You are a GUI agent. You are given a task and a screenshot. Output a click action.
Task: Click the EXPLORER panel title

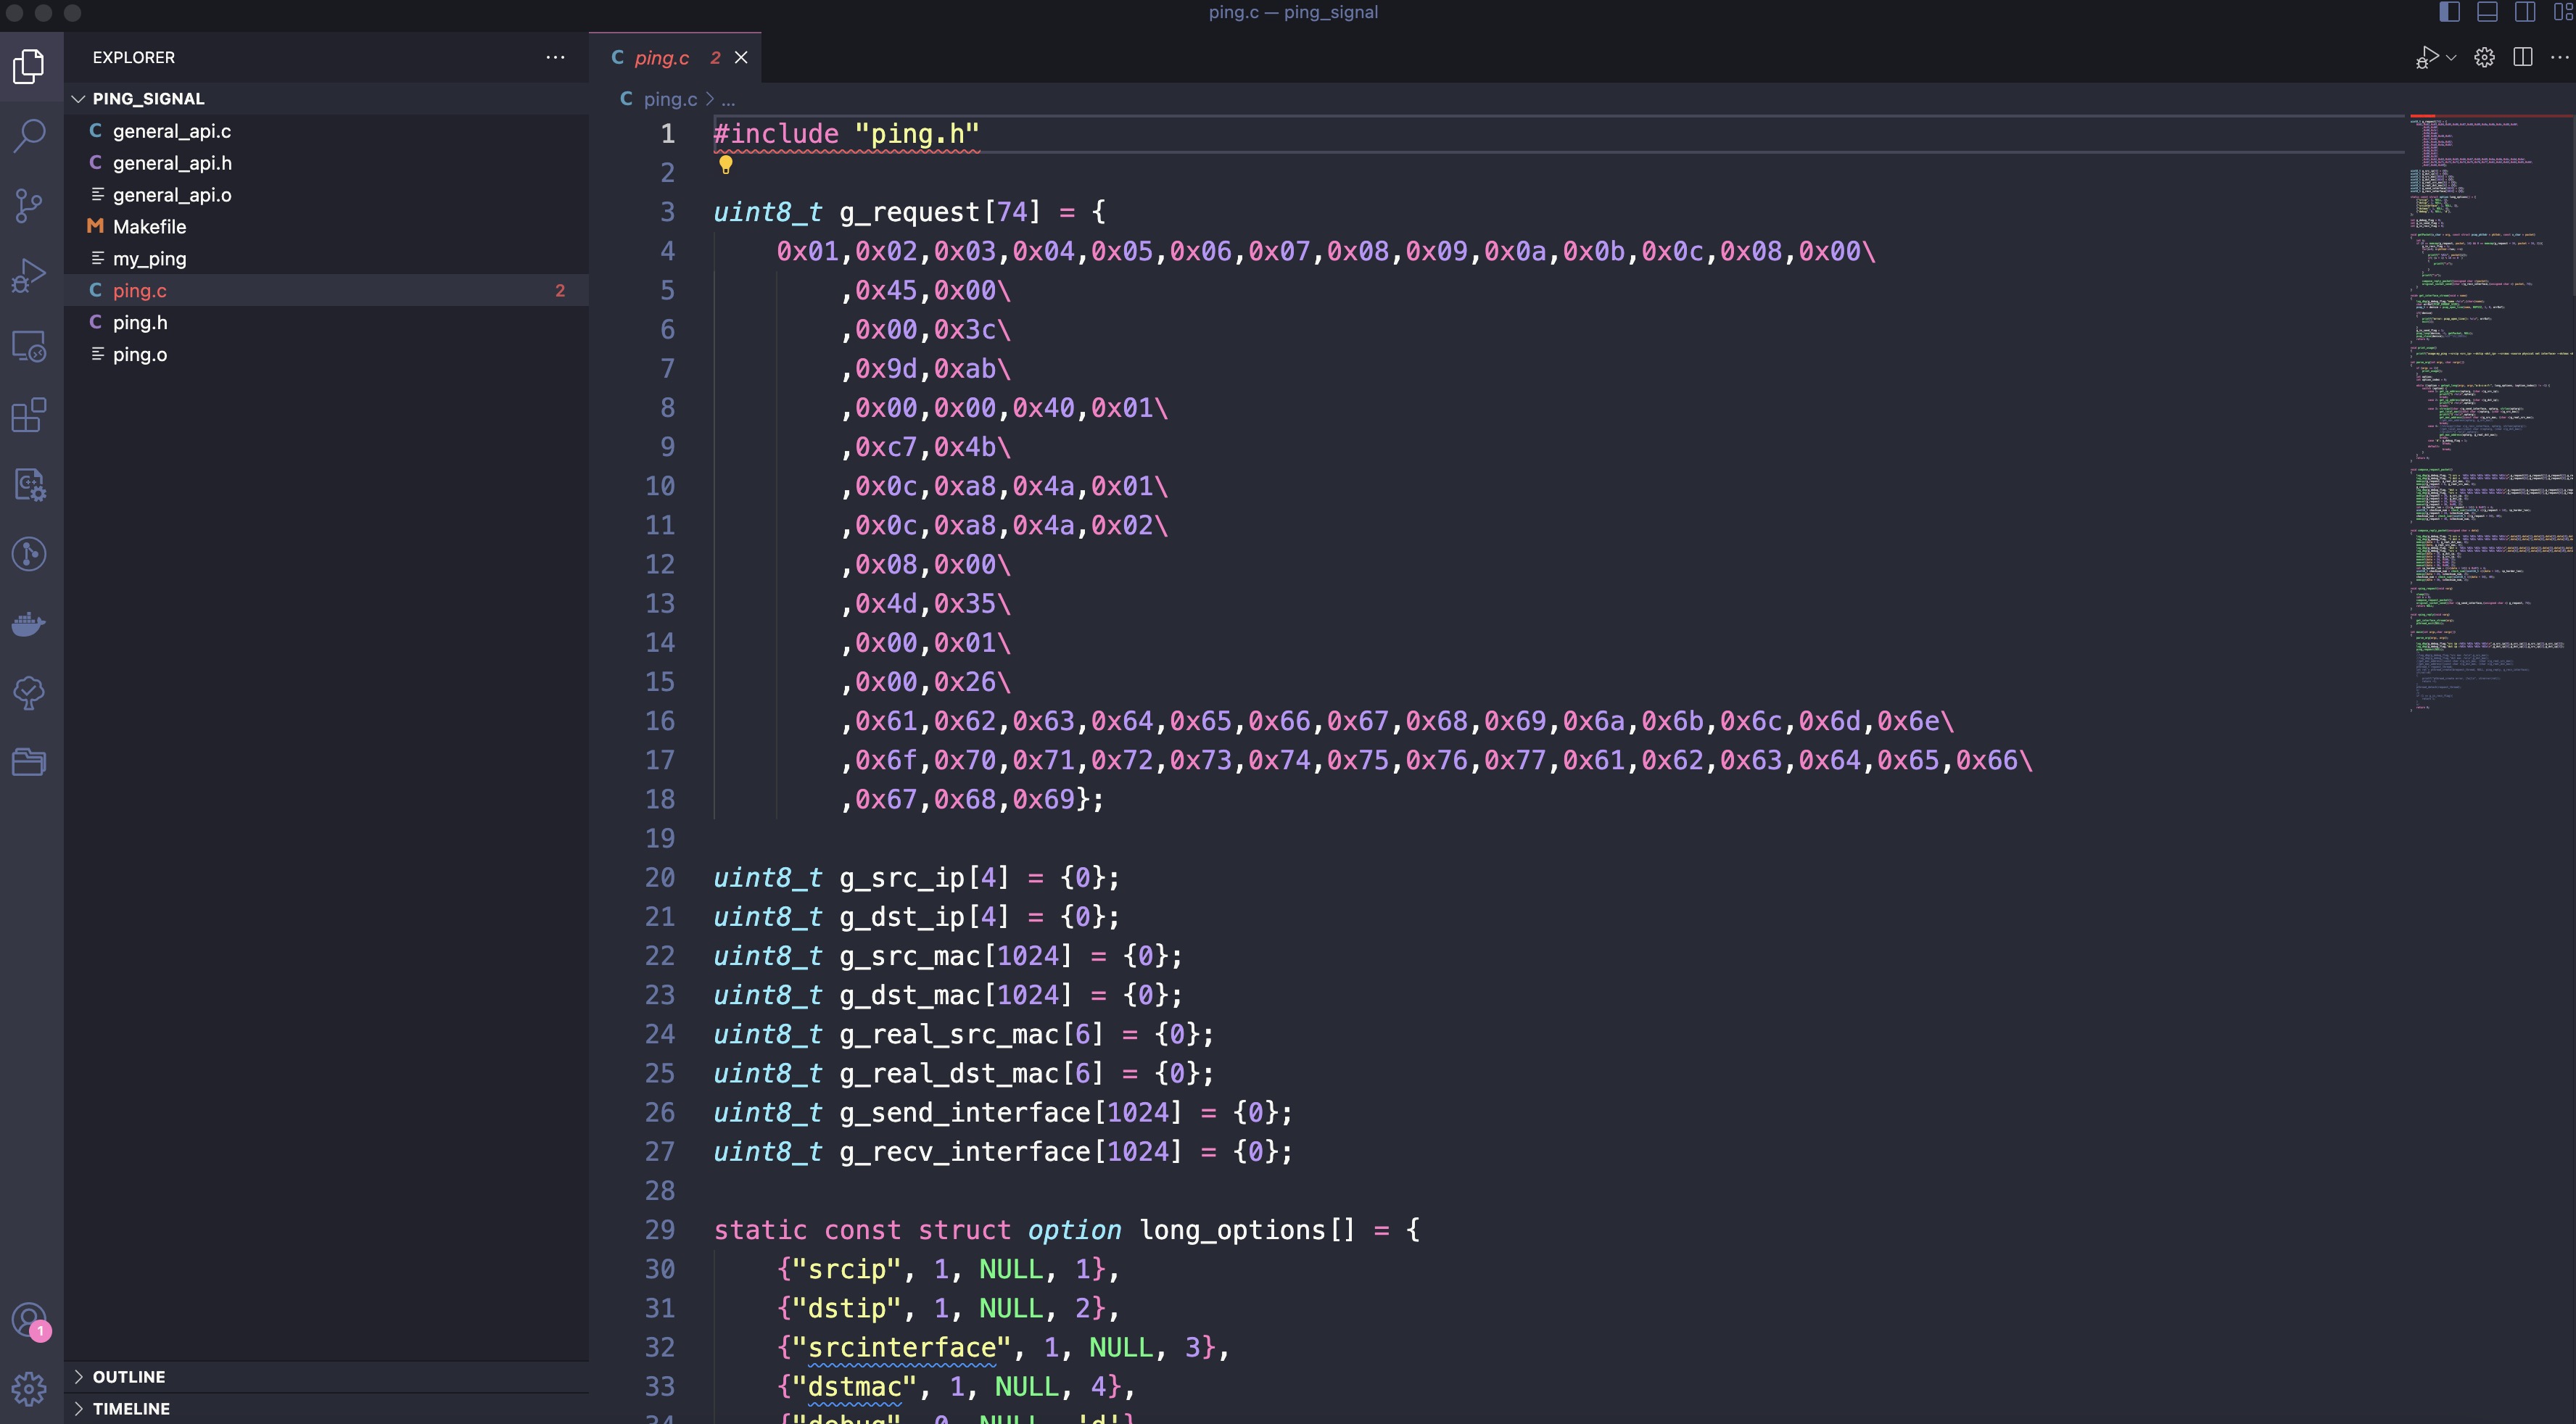(x=133, y=57)
